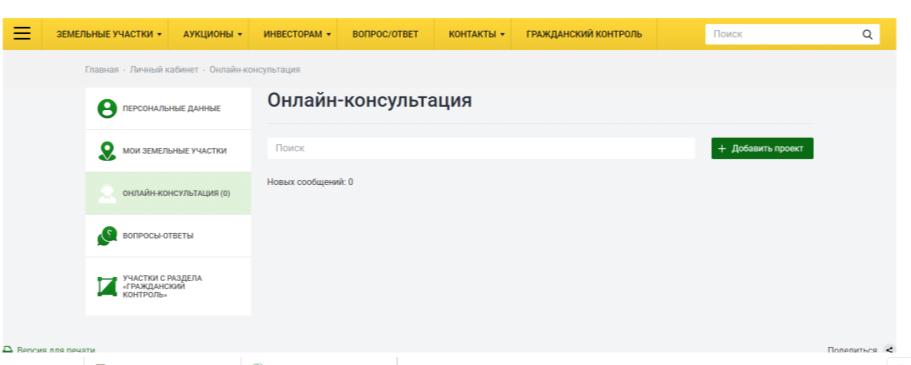This screenshot has width=911, height=365.
Task: Expand the Земельные участки dropdown menu
Action: pyautogui.click(x=109, y=34)
